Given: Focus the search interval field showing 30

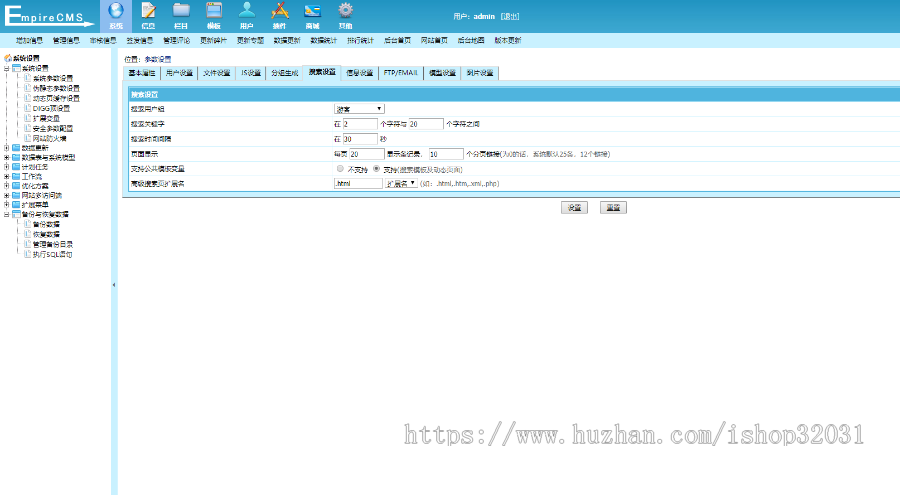Looking at the screenshot, I should pos(360,139).
